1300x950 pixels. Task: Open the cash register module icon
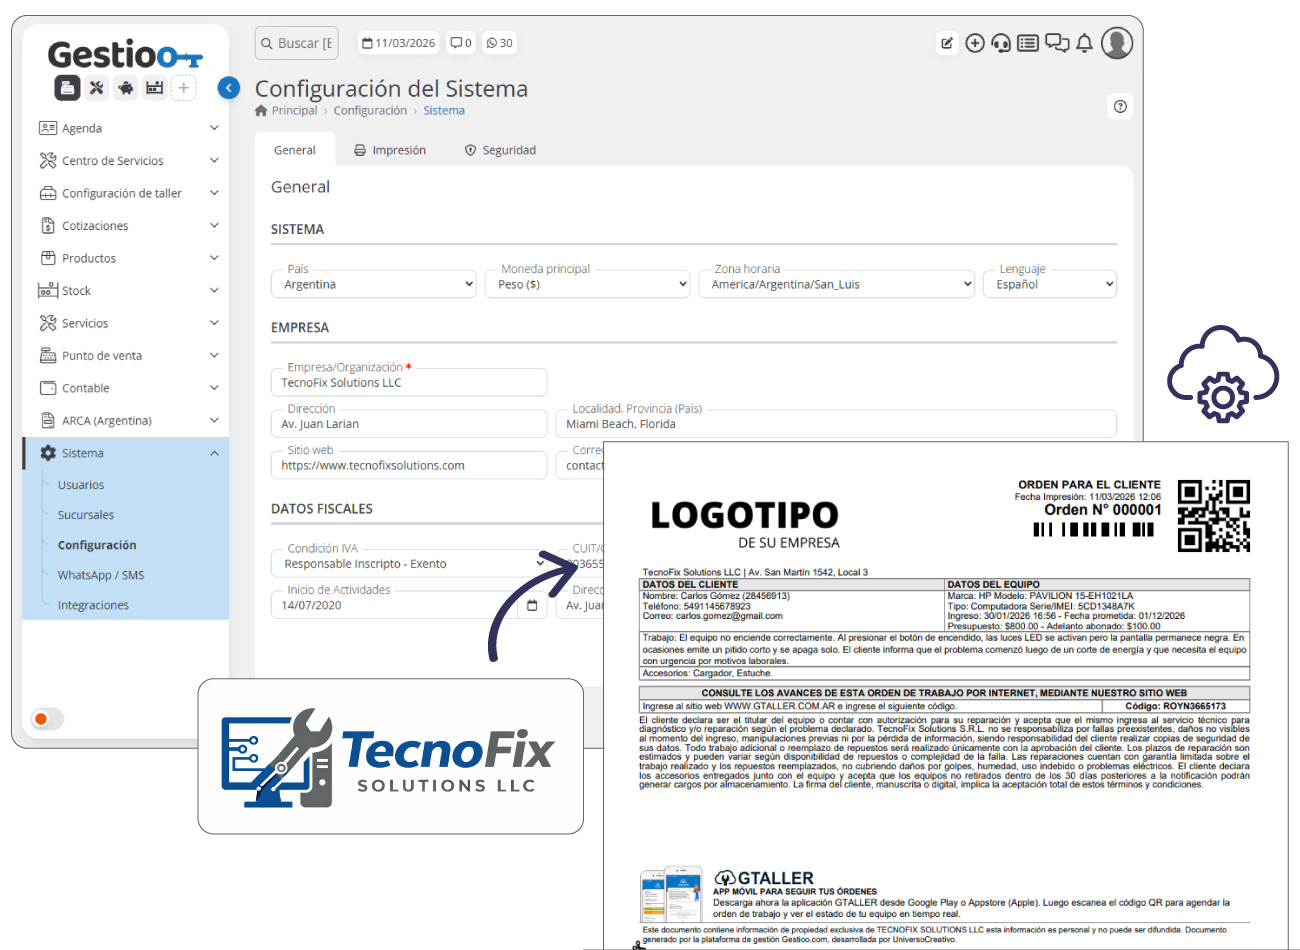coord(155,88)
